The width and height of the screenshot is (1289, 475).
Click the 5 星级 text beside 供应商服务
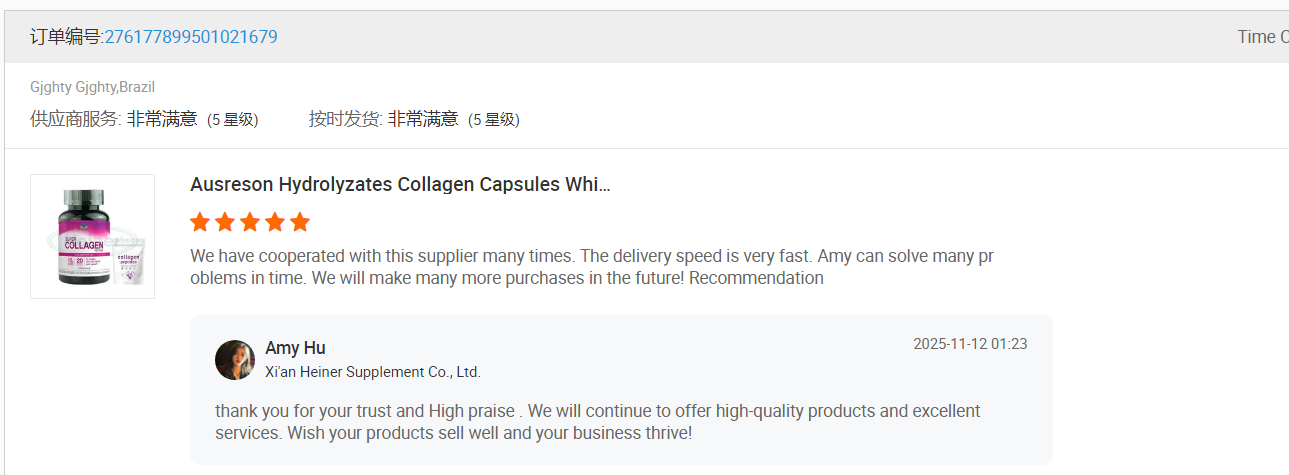click(233, 120)
